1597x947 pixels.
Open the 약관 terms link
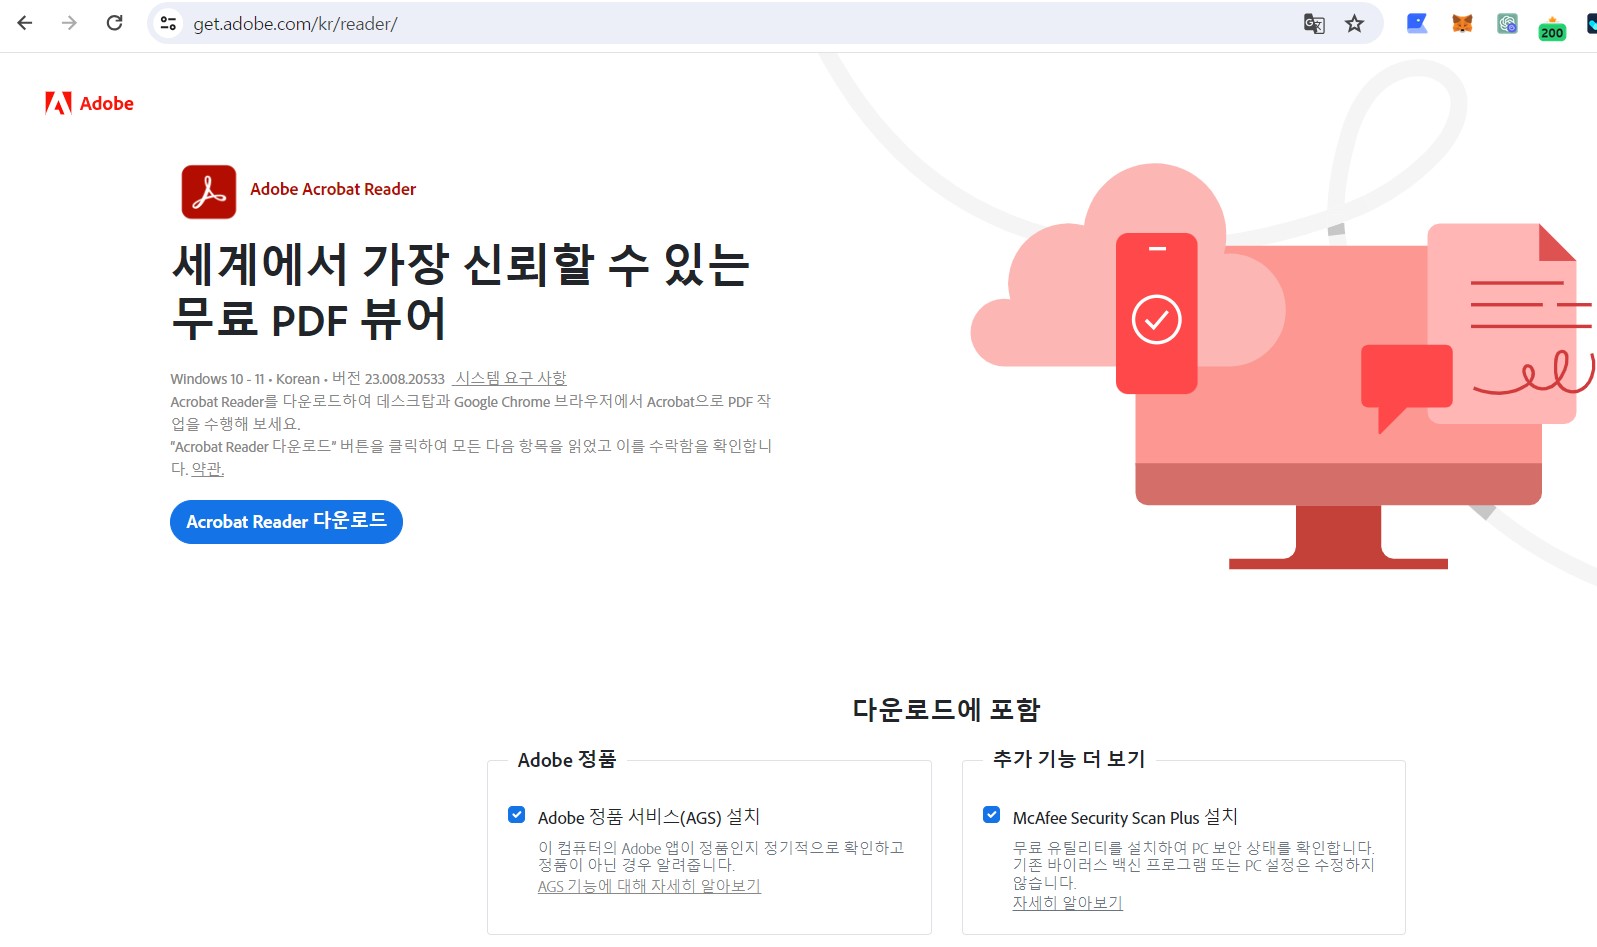pos(208,468)
